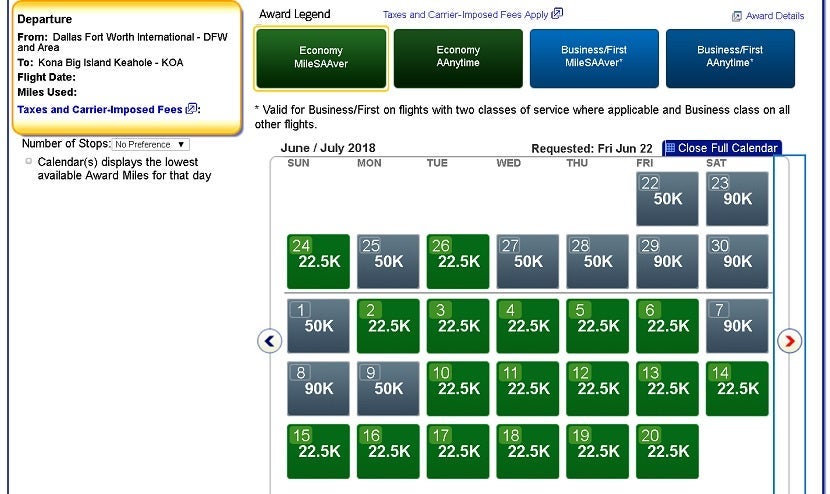Image resolution: width=830 pixels, height=494 pixels.
Task: Pick July 20 at 22.5K miles
Action: (667, 451)
